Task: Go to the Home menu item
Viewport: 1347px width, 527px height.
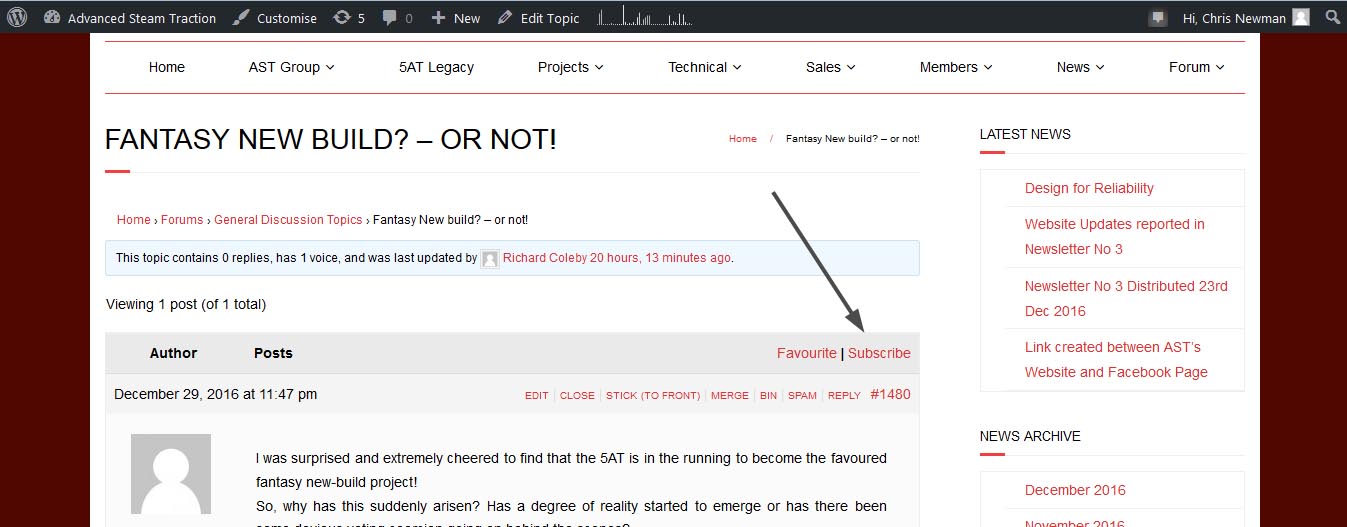Action: pos(167,67)
